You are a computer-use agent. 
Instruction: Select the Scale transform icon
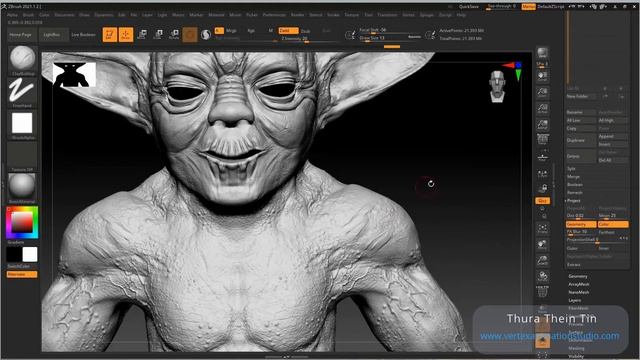pyautogui.click(x=158, y=35)
